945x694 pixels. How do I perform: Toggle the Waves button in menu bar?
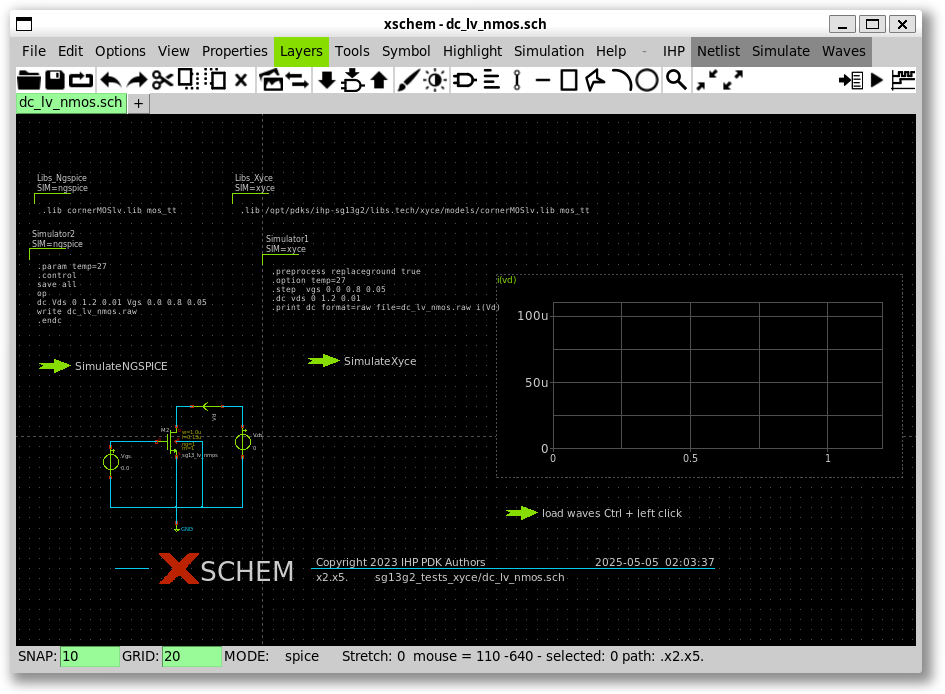click(x=844, y=51)
